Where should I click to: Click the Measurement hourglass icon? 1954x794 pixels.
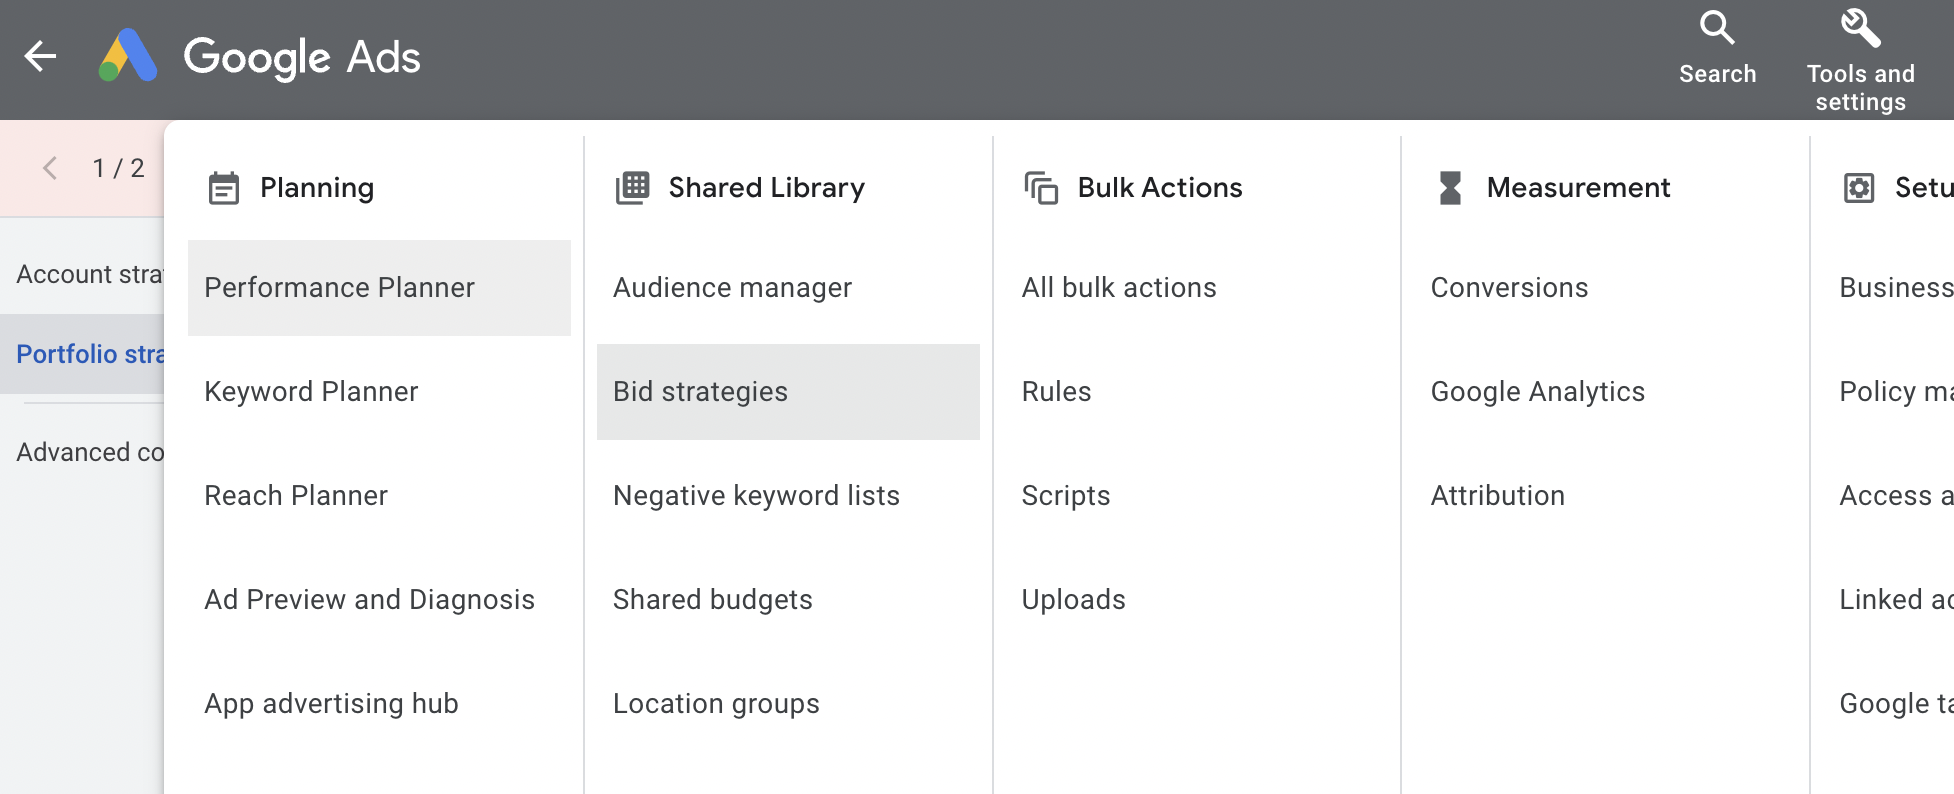[x=1450, y=188]
